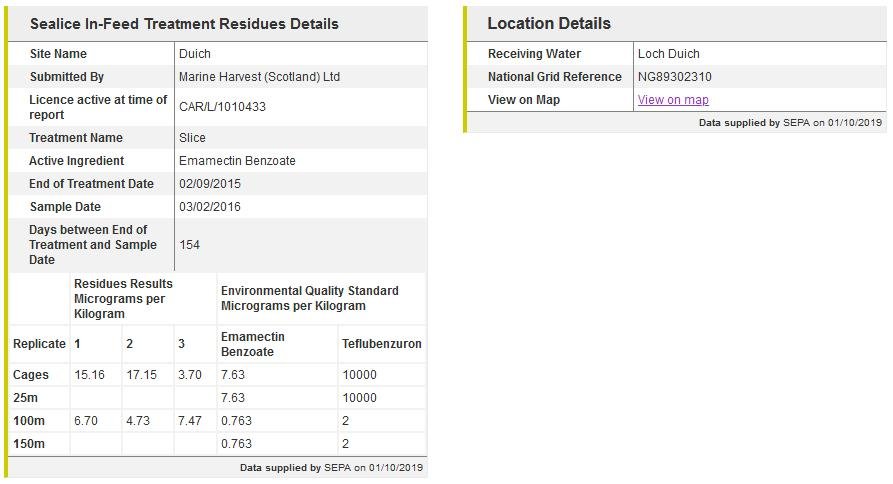Image resolution: width=893 pixels, height=484 pixels.
Task: Click Cages replicate 3 value 3.70
Action: pyautogui.click(x=190, y=375)
